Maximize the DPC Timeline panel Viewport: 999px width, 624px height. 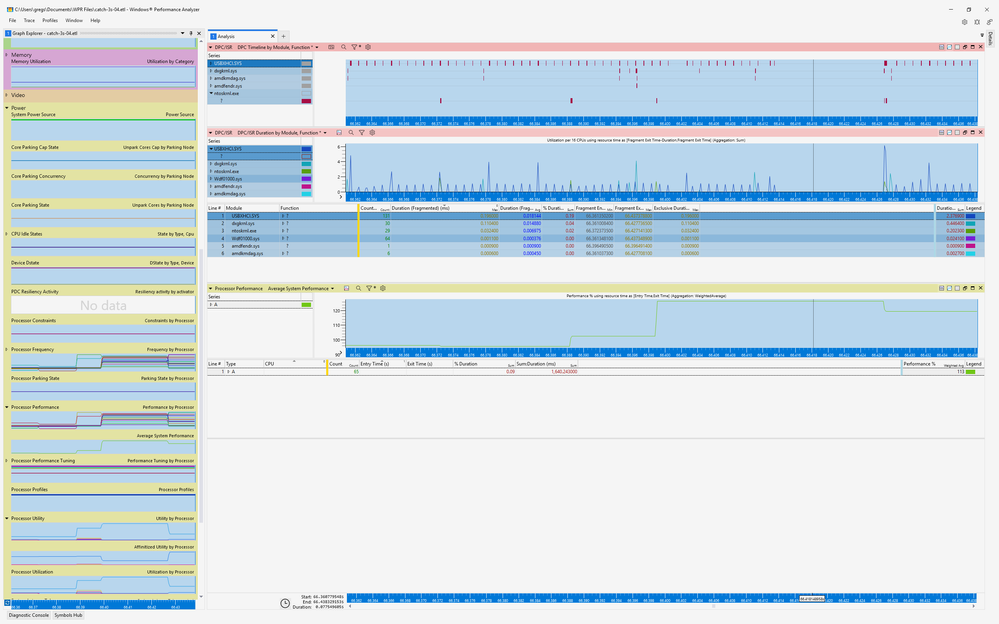pos(972,47)
